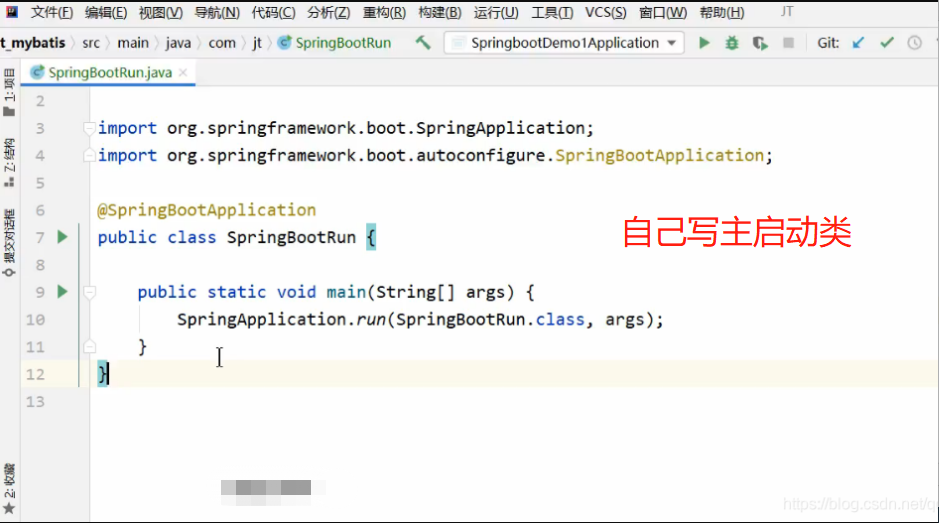The height and width of the screenshot is (523, 939).
Task: Click the main method name on line 9
Action: coord(346,292)
